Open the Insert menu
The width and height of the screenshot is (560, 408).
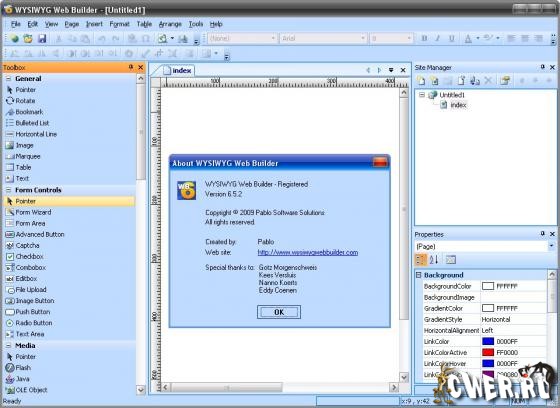pos(94,24)
